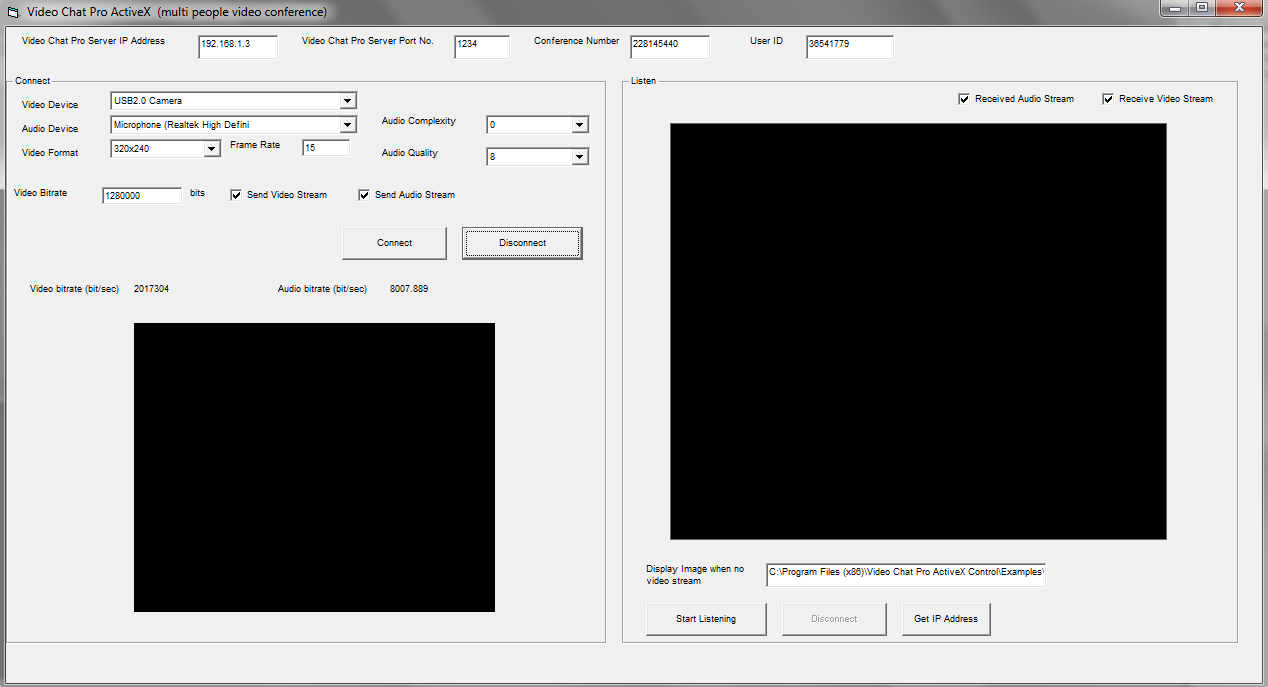Click Disconnect in the Connect panel
Viewport: 1268px width, 687px height.
tap(522, 243)
